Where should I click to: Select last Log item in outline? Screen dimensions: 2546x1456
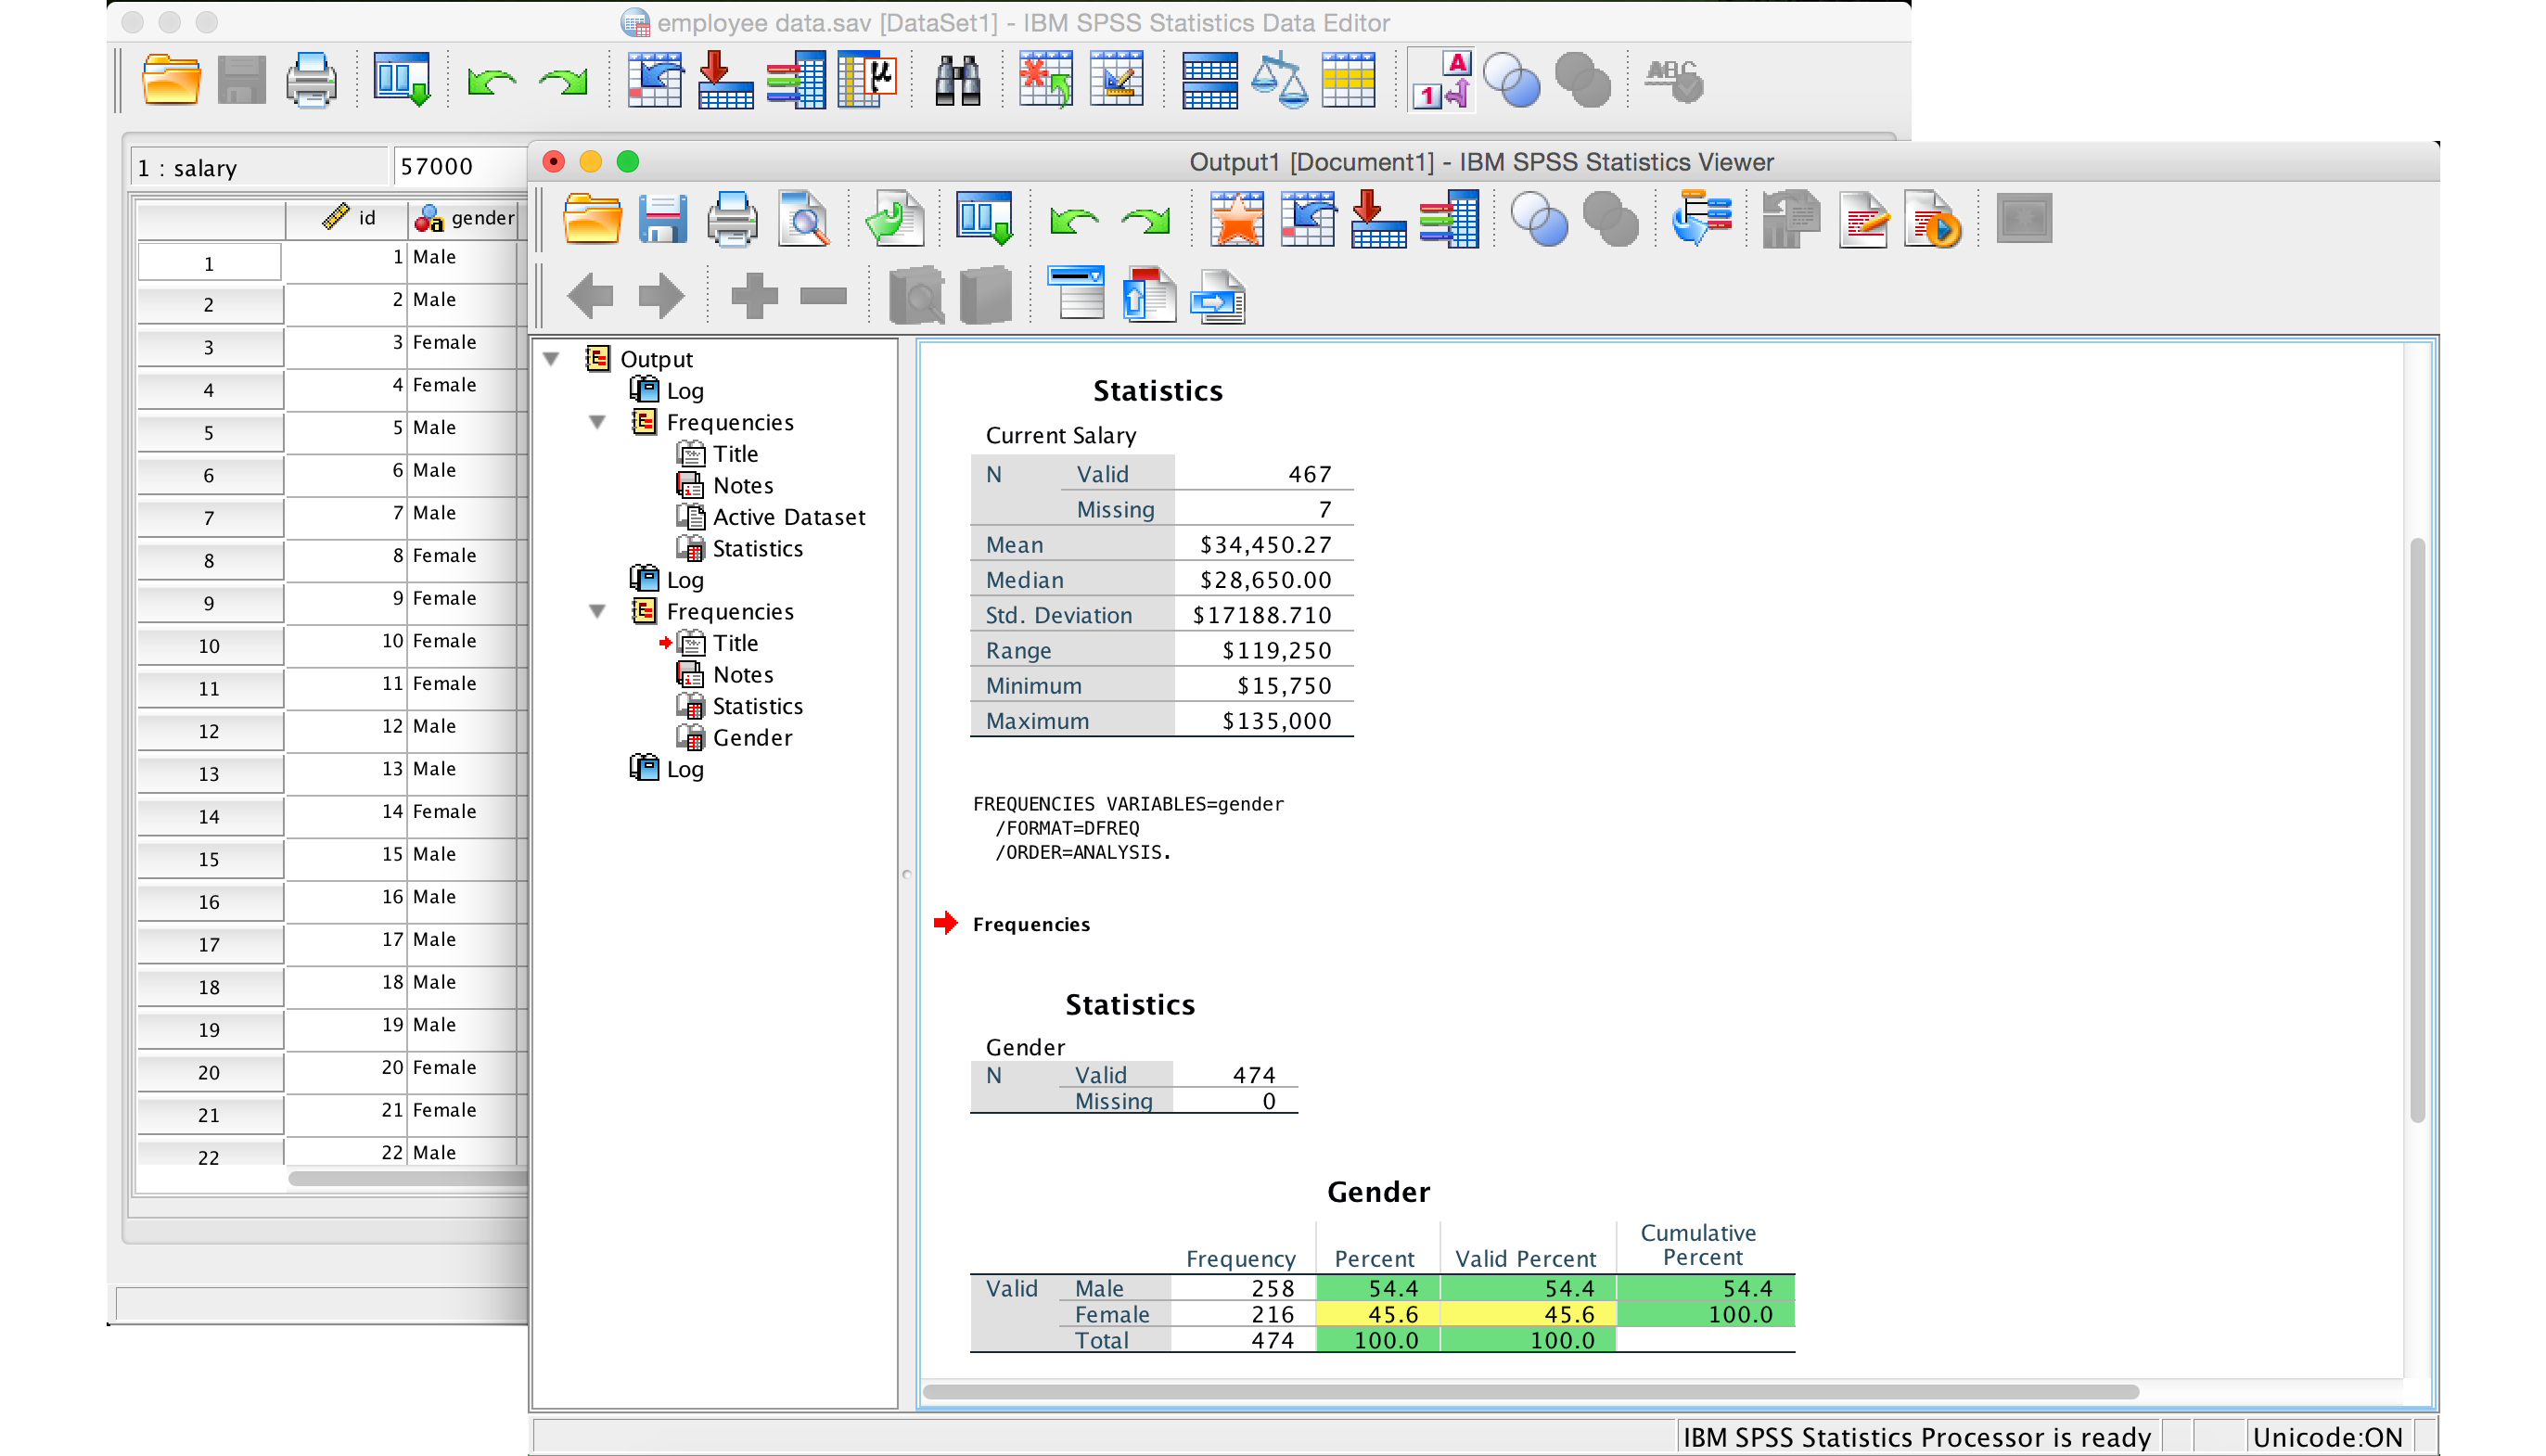(685, 769)
